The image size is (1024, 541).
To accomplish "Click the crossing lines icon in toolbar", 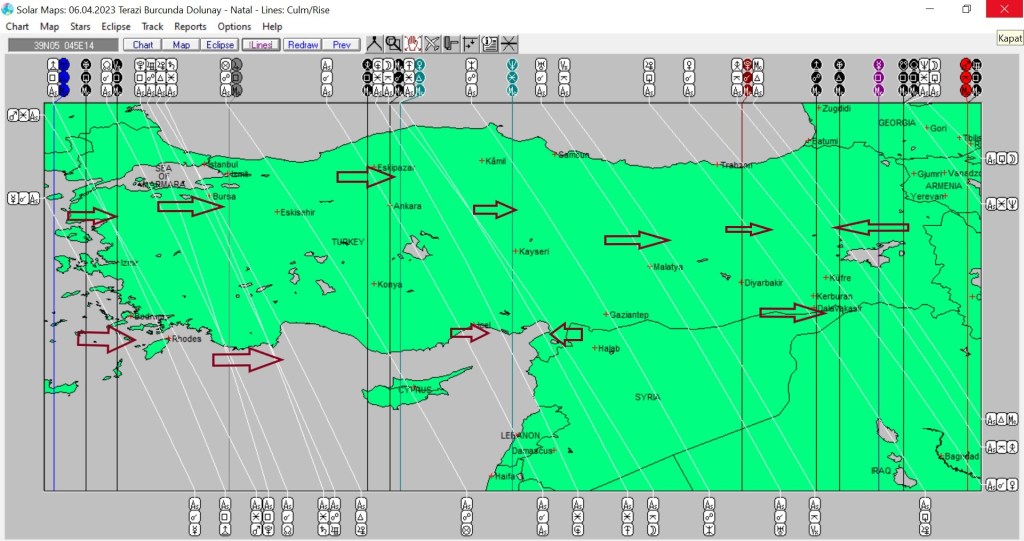I will [509, 44].
